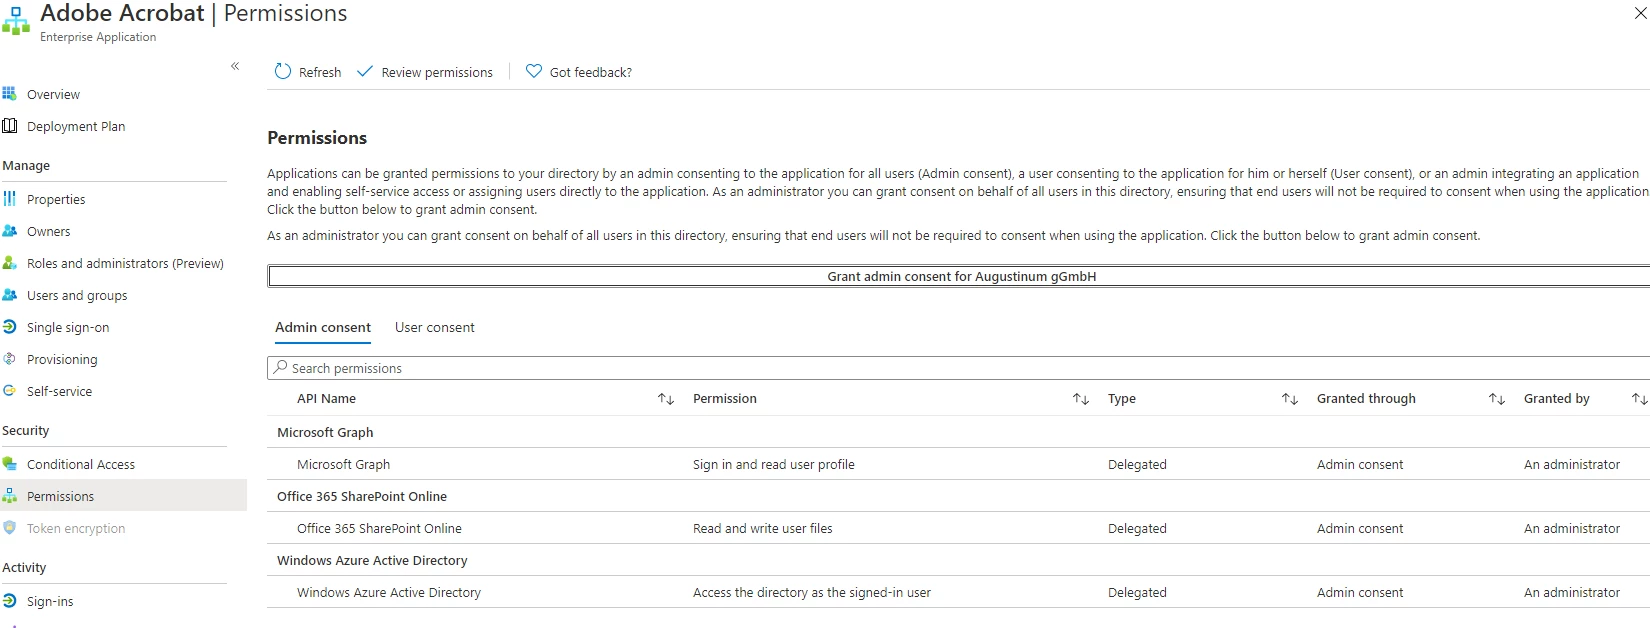Click the Permissions sidebar icon
This screenshot has height=628, width=1650.
10,496
